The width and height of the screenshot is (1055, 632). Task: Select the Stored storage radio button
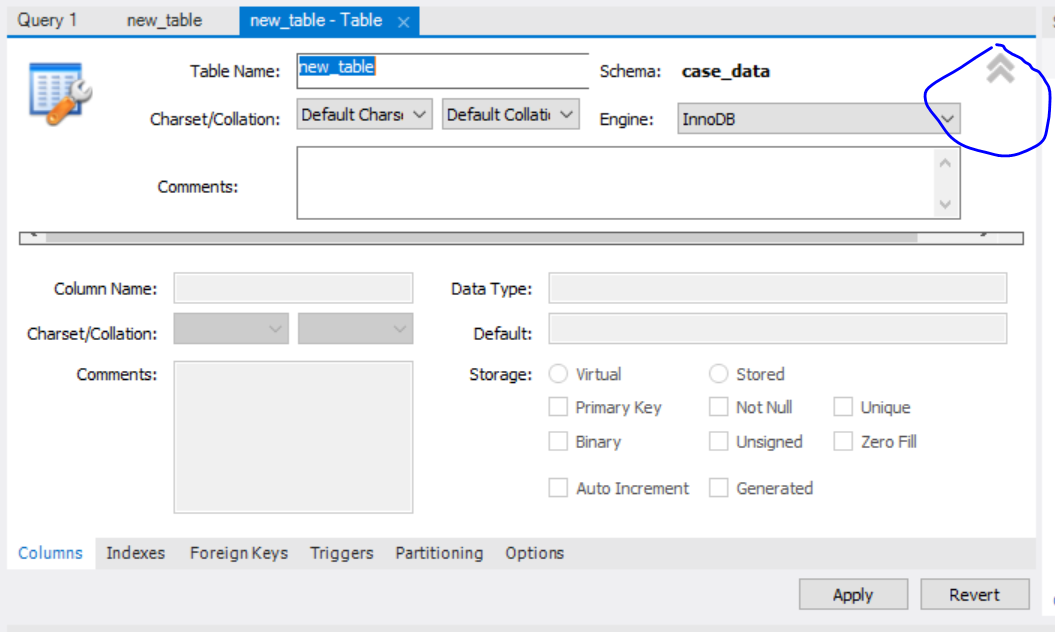717,373
